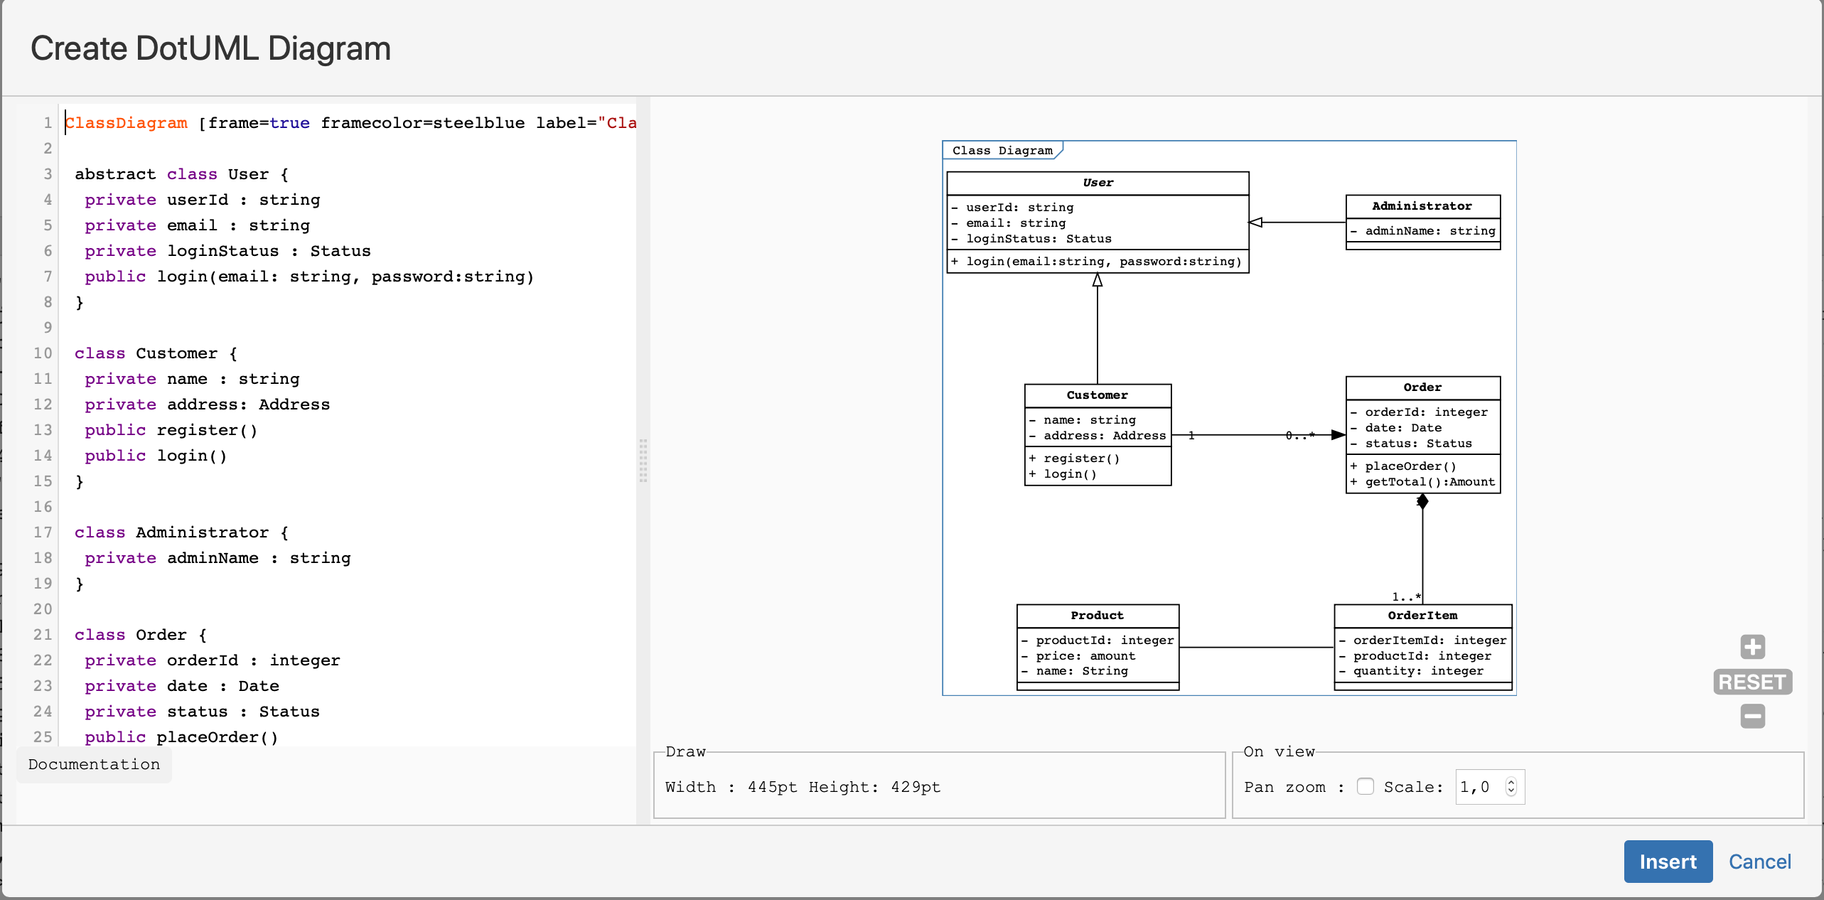The height and width of the screenshot is (900, 1824).
Task: Click code line 'private orderId : integer'
Action: [x=212, y=660]
